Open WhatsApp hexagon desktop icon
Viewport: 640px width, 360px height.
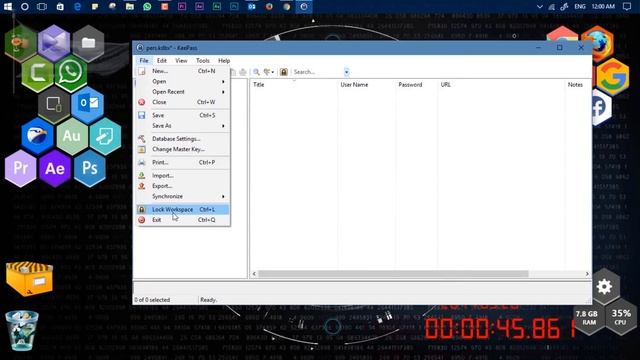[x=71, y=73]
